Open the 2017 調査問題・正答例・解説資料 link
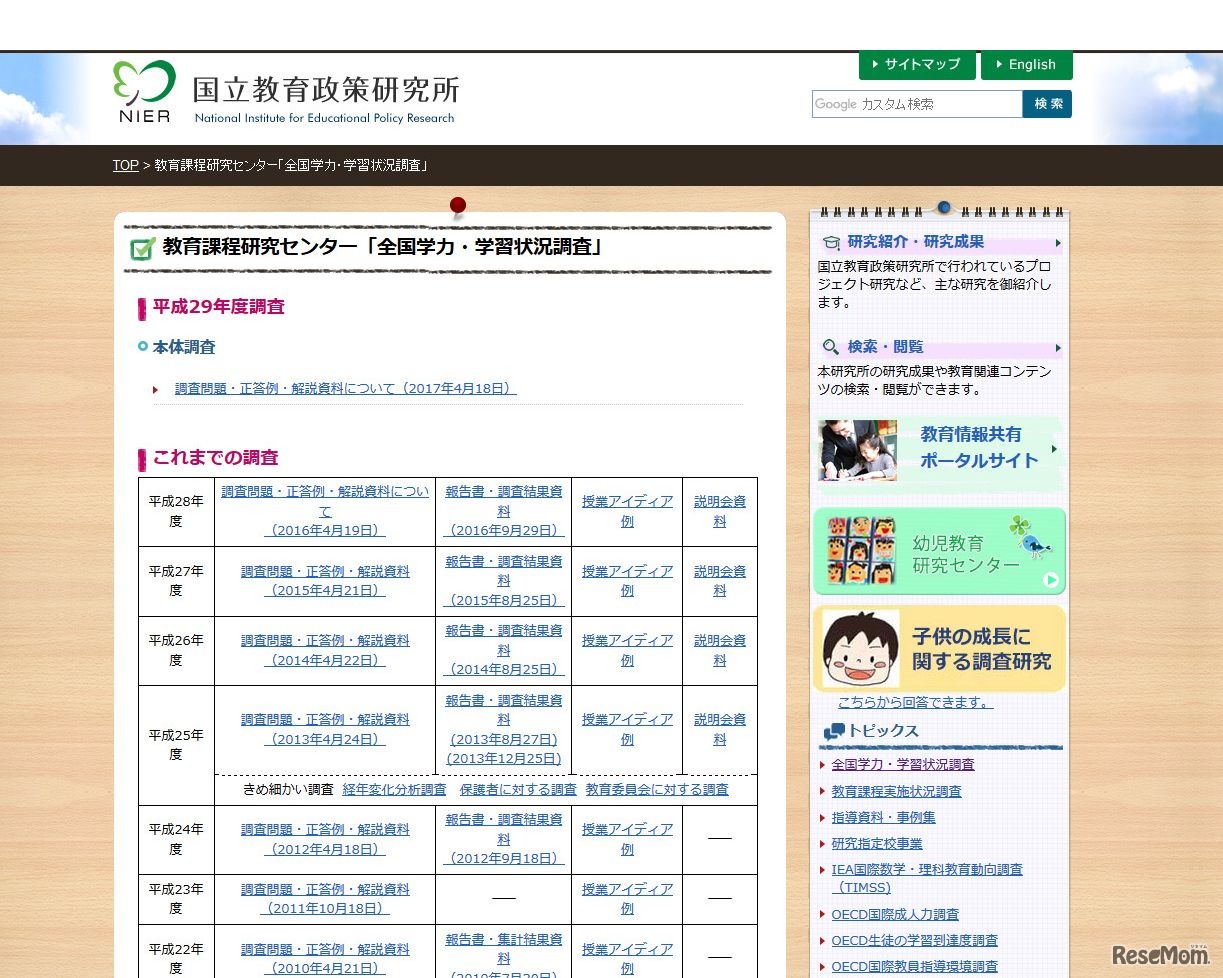1223x978 pixels. 345,388
